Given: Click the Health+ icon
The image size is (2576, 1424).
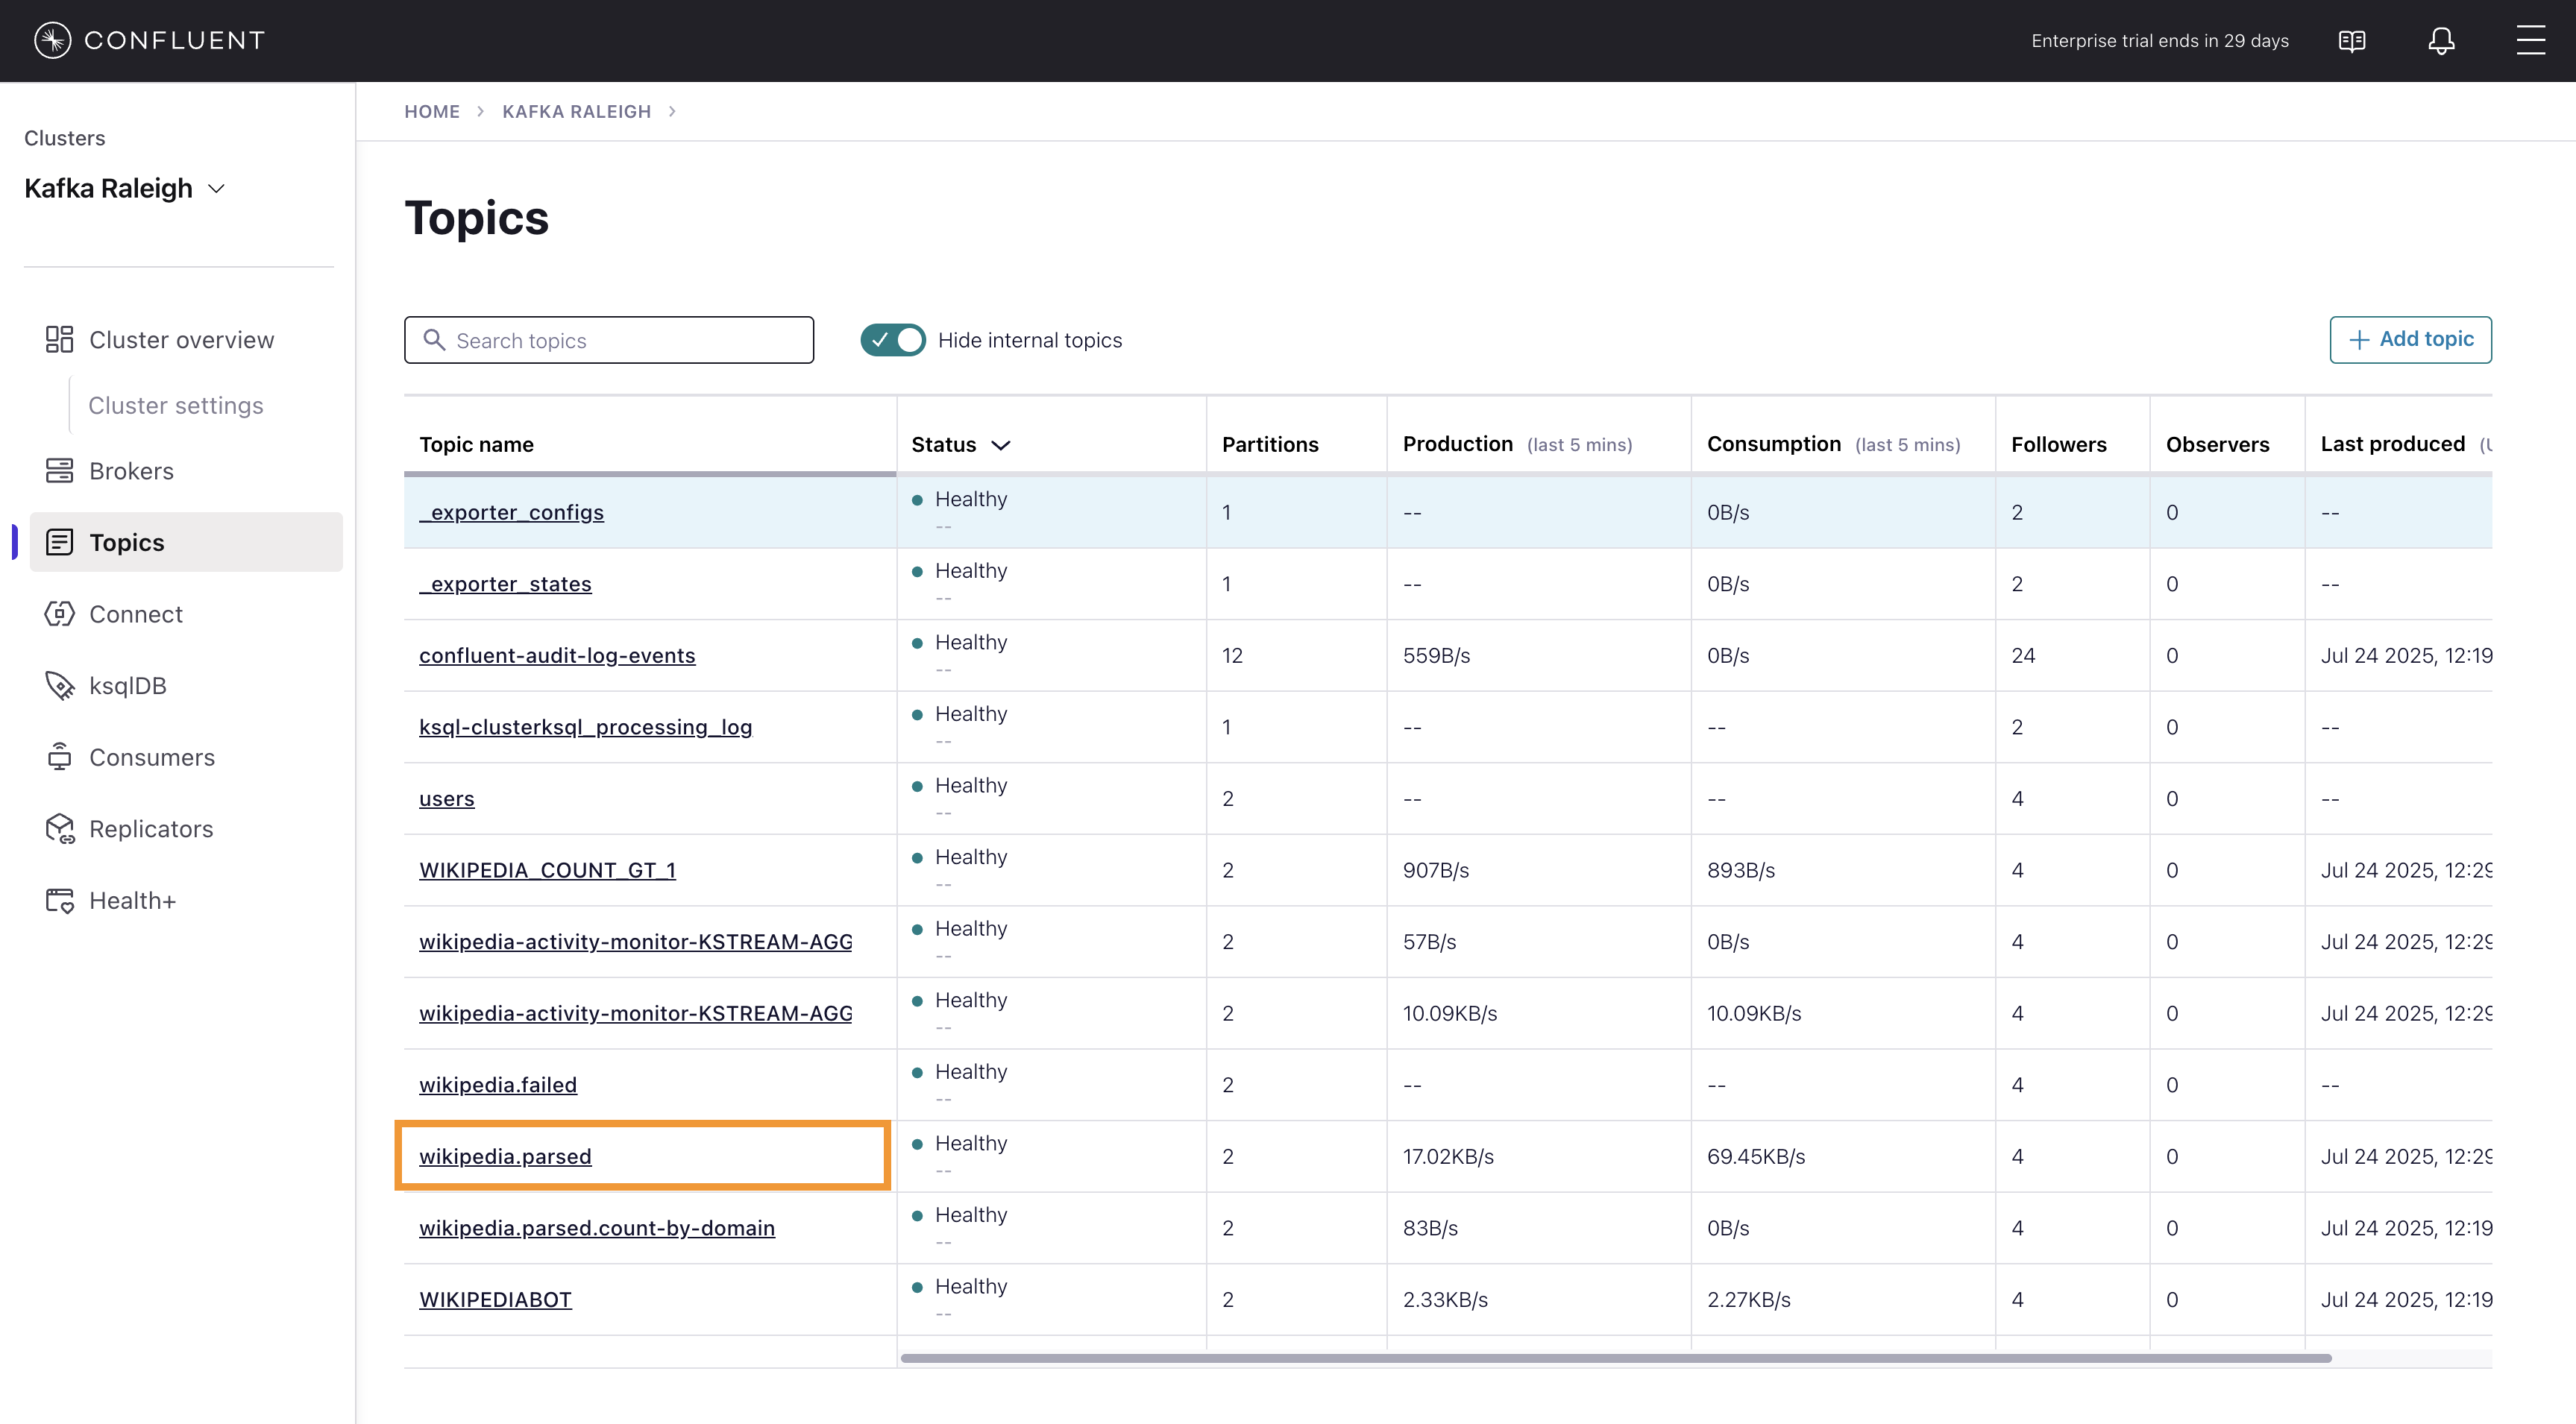Looking at the screenshot, I should tap(59, 900).
